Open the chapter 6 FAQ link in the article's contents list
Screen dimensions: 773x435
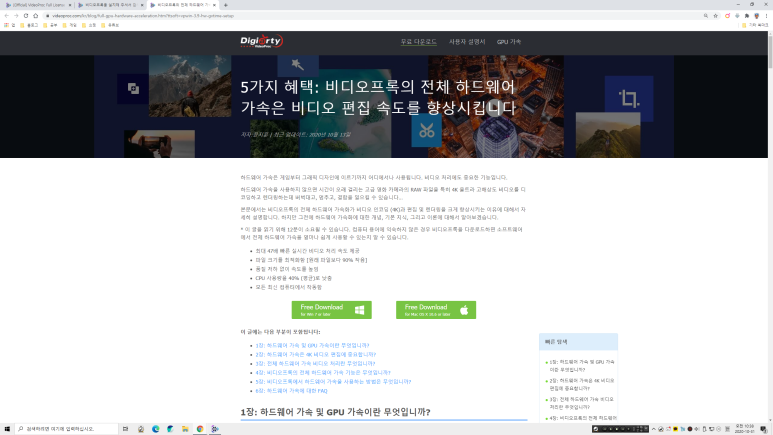point(291,391)
